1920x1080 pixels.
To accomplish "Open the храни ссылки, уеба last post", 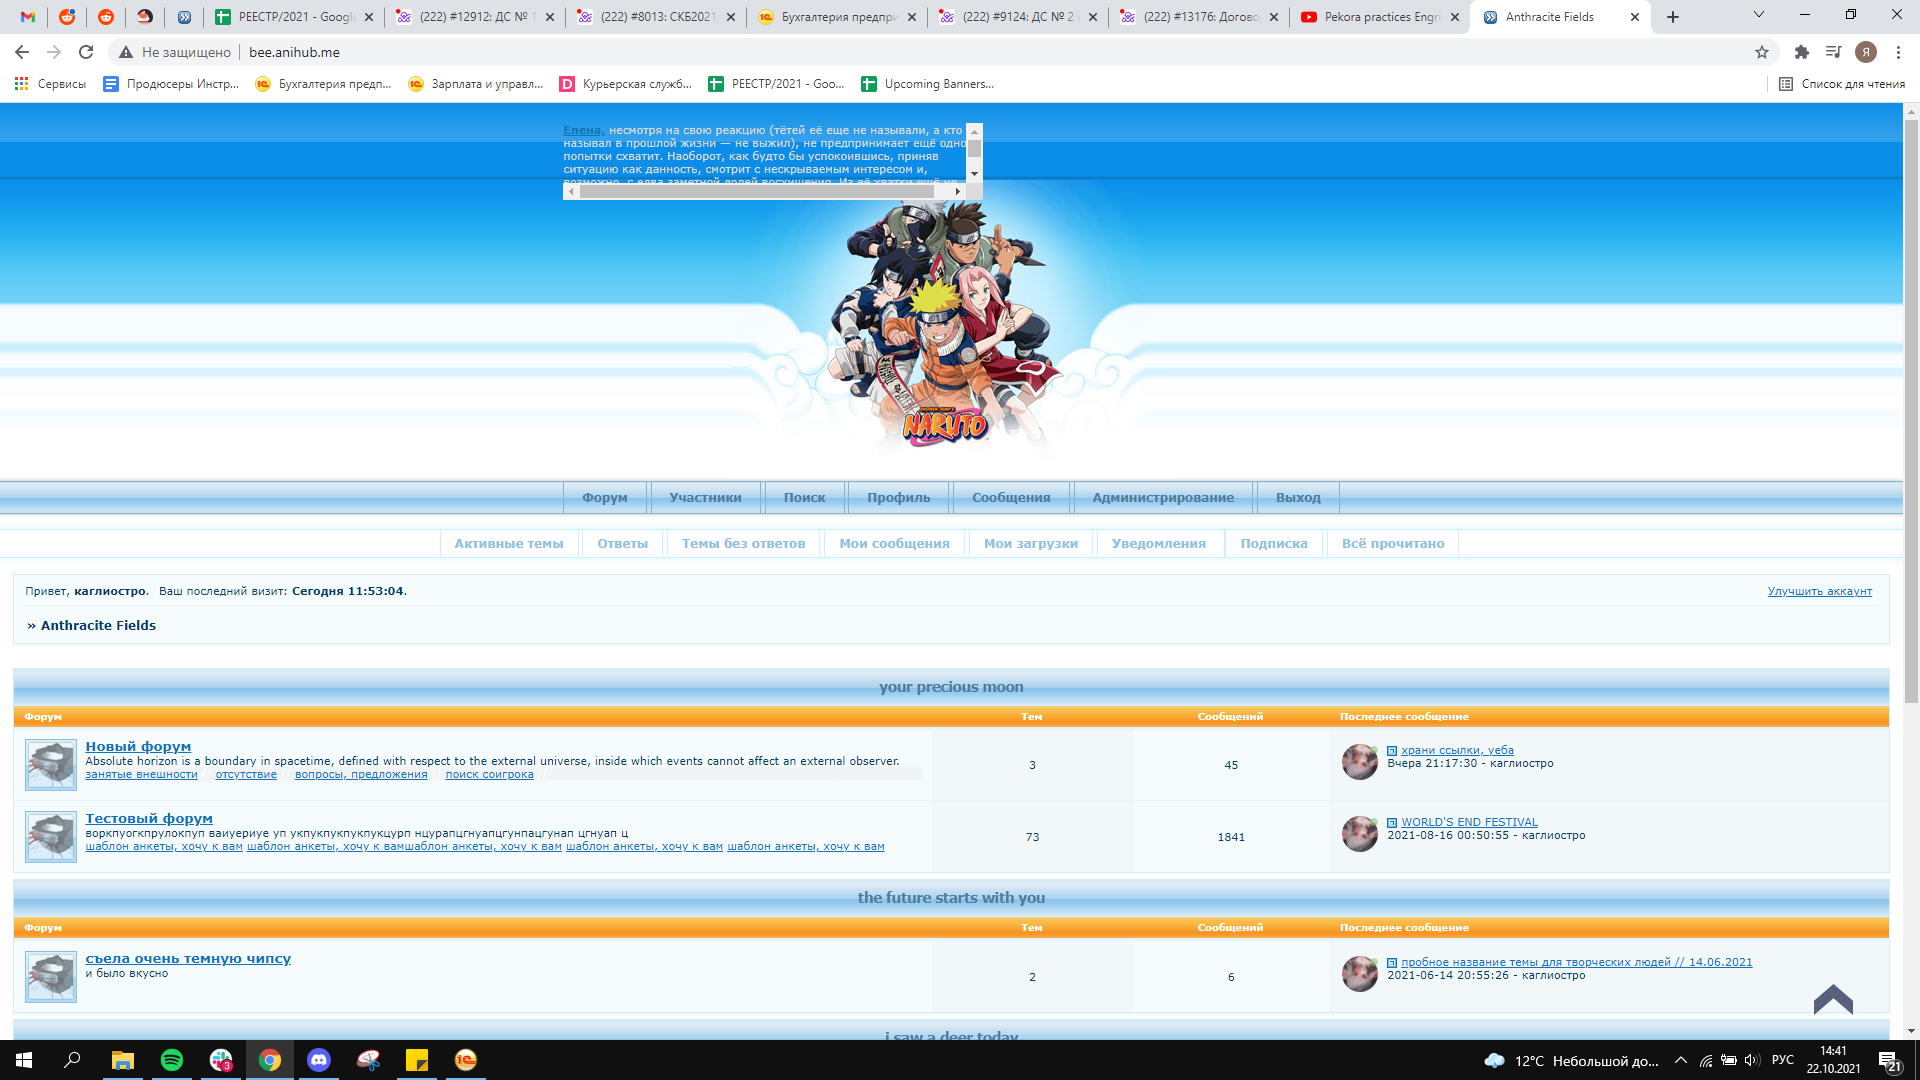I will (x=1457, y=750).
